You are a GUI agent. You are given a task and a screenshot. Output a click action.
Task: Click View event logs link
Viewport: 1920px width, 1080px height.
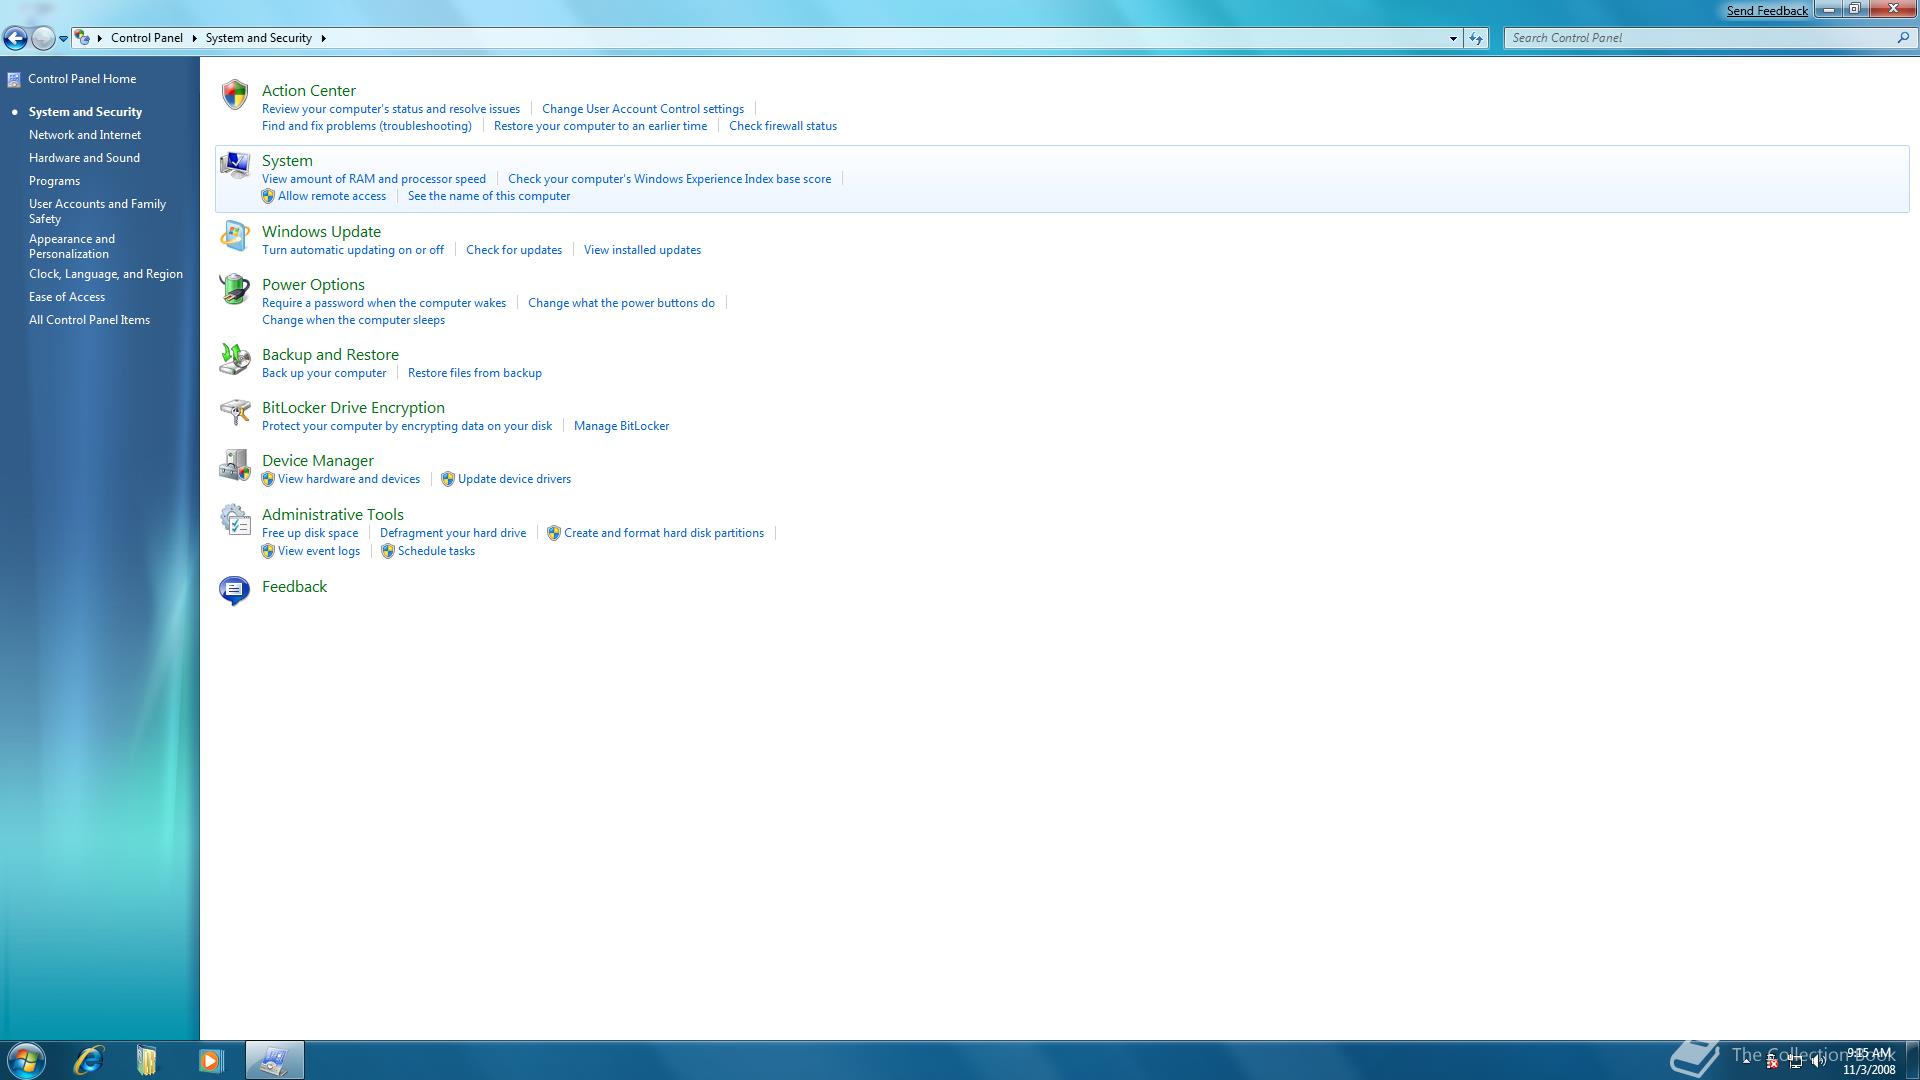[x=319, y=551]
